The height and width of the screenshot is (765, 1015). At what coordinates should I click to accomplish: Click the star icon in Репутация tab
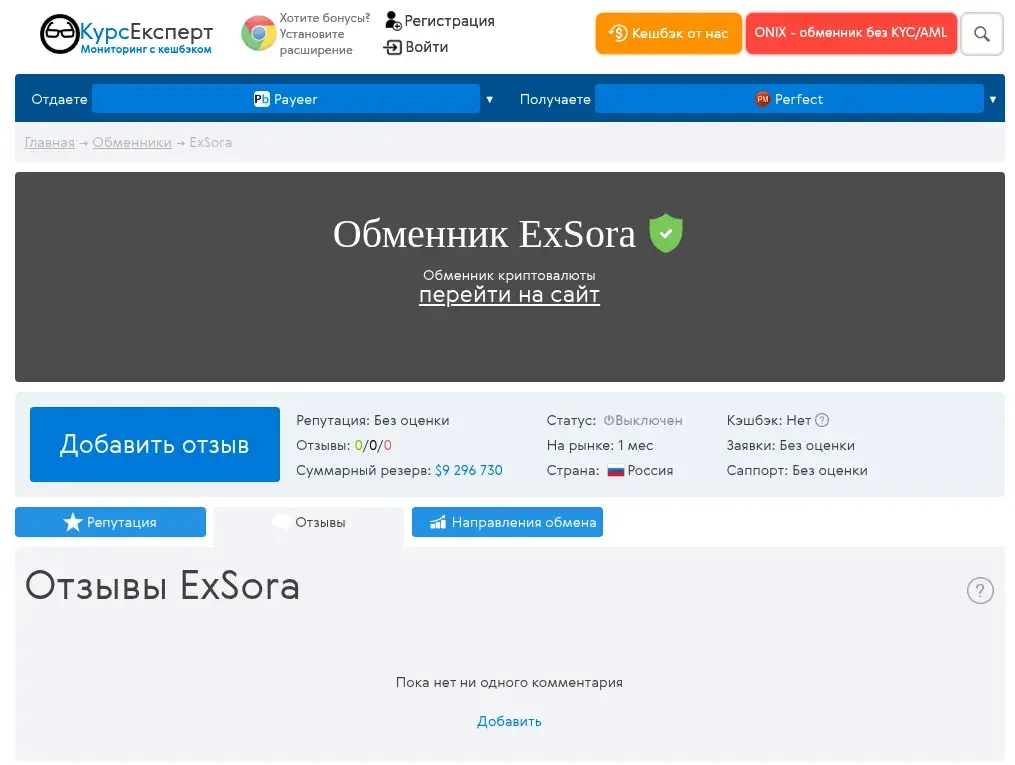click(x=72, y=522)
